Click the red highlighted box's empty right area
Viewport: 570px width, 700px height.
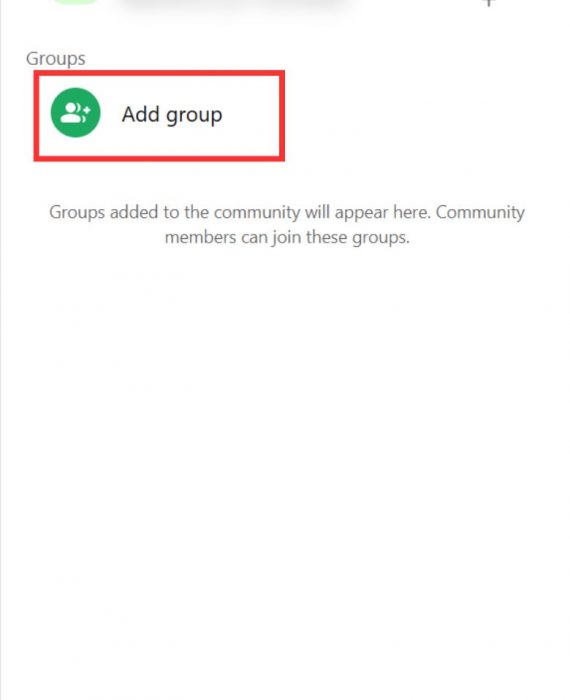[x=252, y=115]
